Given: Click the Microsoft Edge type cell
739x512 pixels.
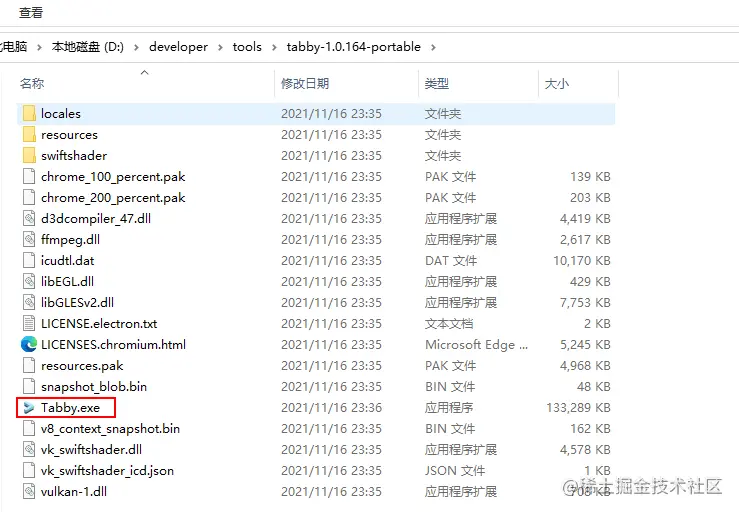Looking at the screenshot, I should pyautogui.click(x=476, y=345).
